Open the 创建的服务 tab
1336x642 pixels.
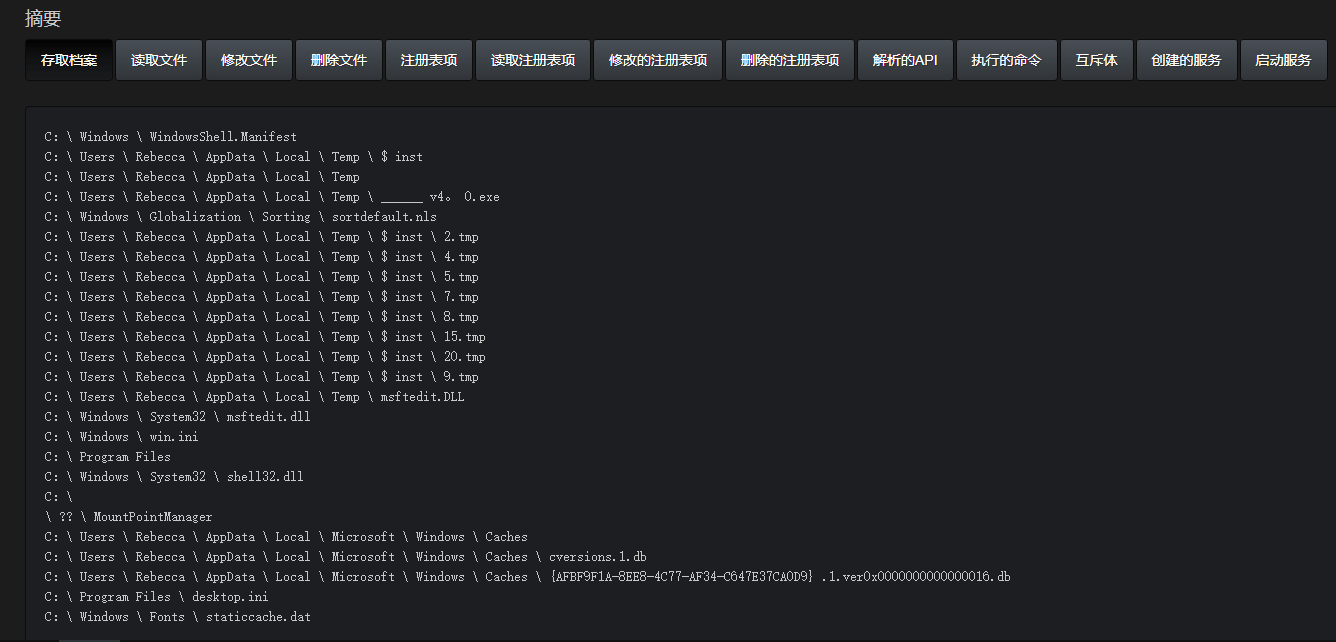tap(1186, 60)
